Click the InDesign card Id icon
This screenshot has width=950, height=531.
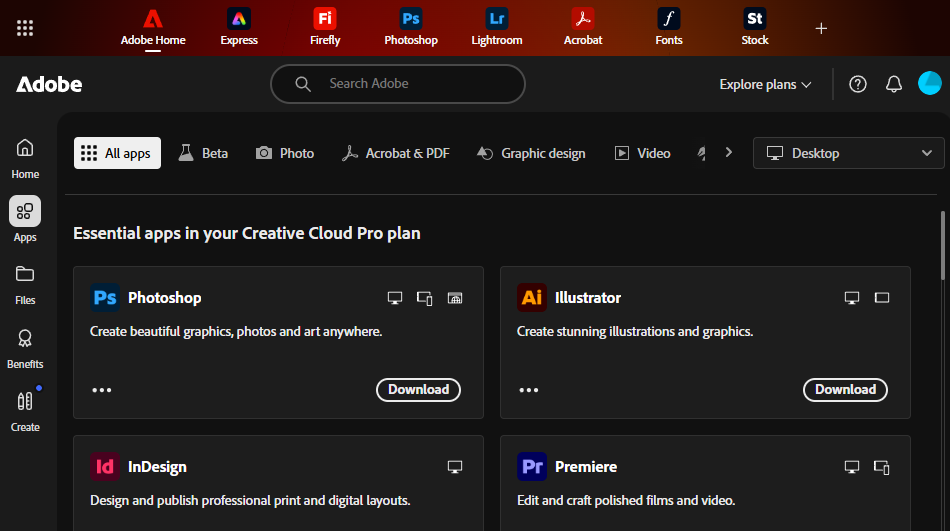point(105,467)
